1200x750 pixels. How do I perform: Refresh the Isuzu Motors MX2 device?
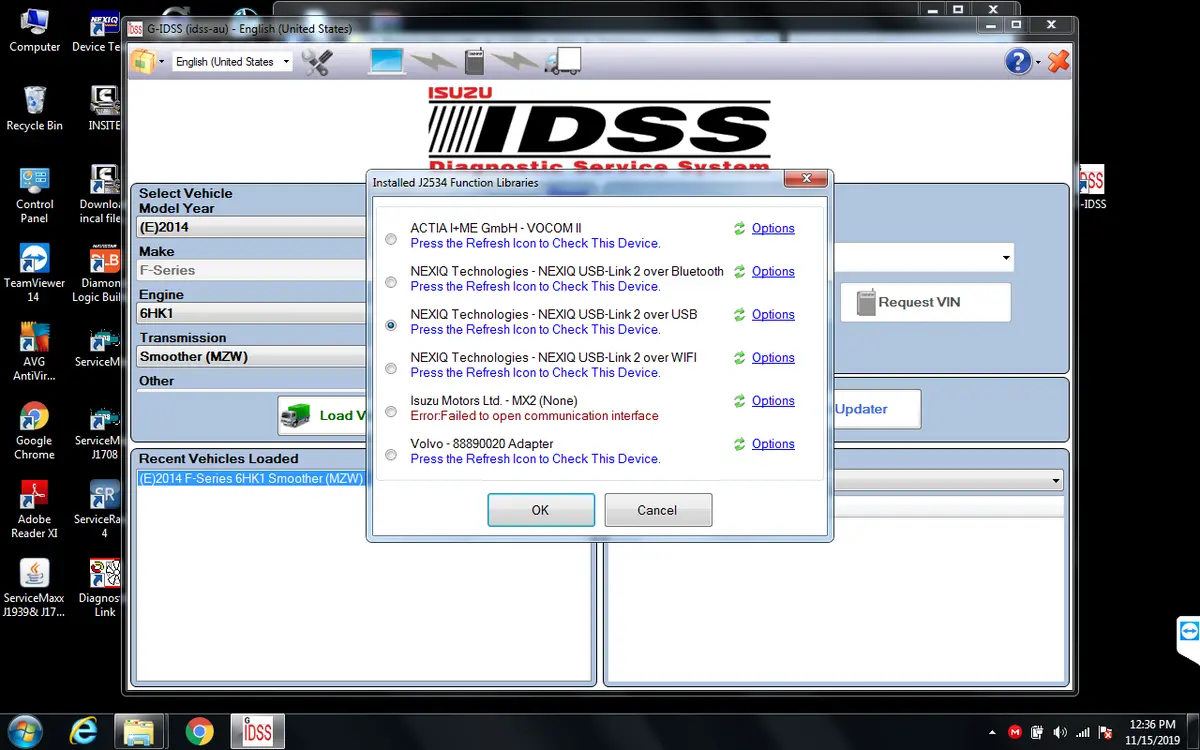[x=739, y=400]
